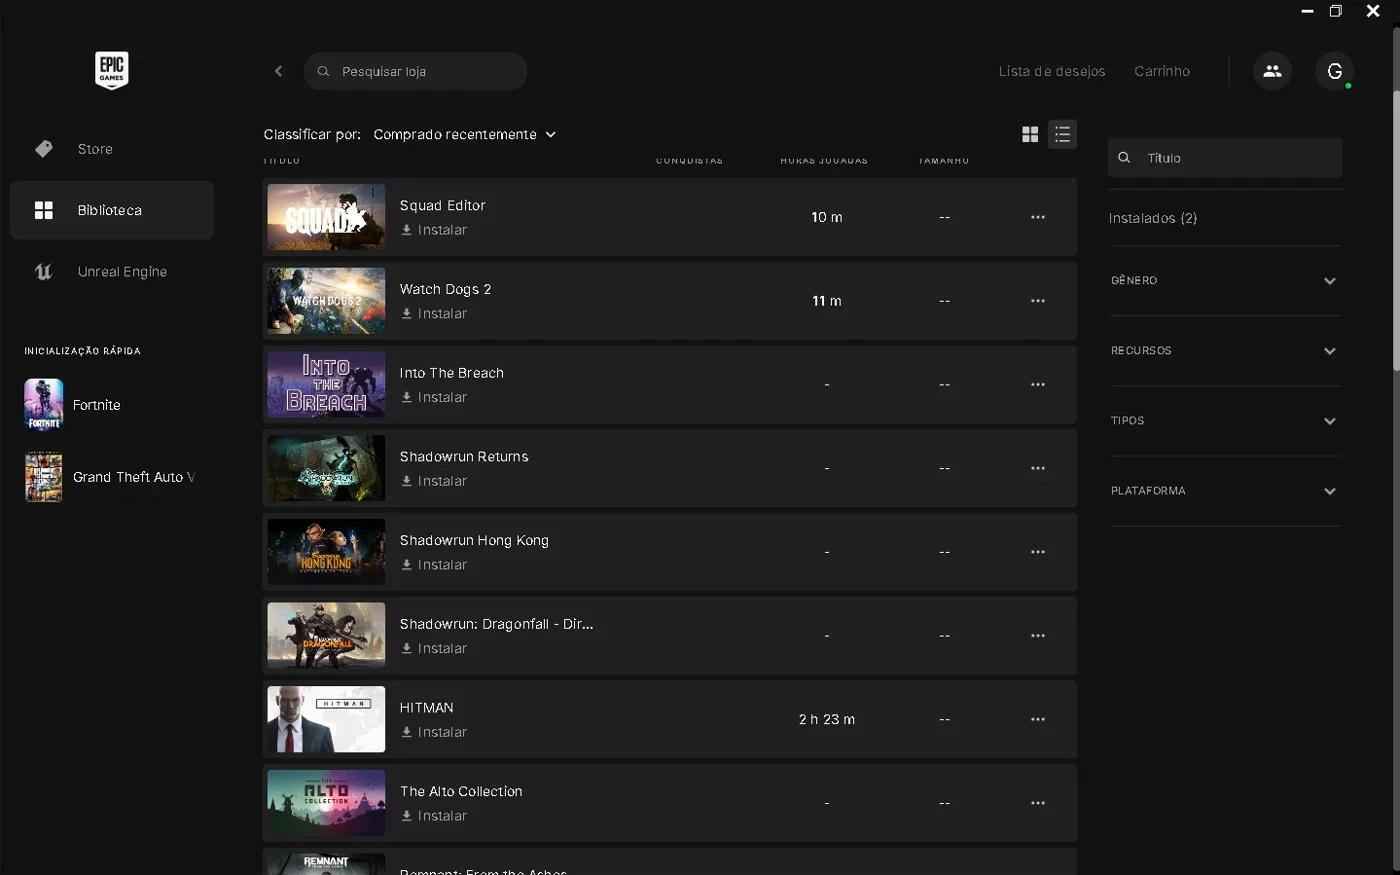
Task: Expand the Plataforma filter
Action: click(1224, 491)
